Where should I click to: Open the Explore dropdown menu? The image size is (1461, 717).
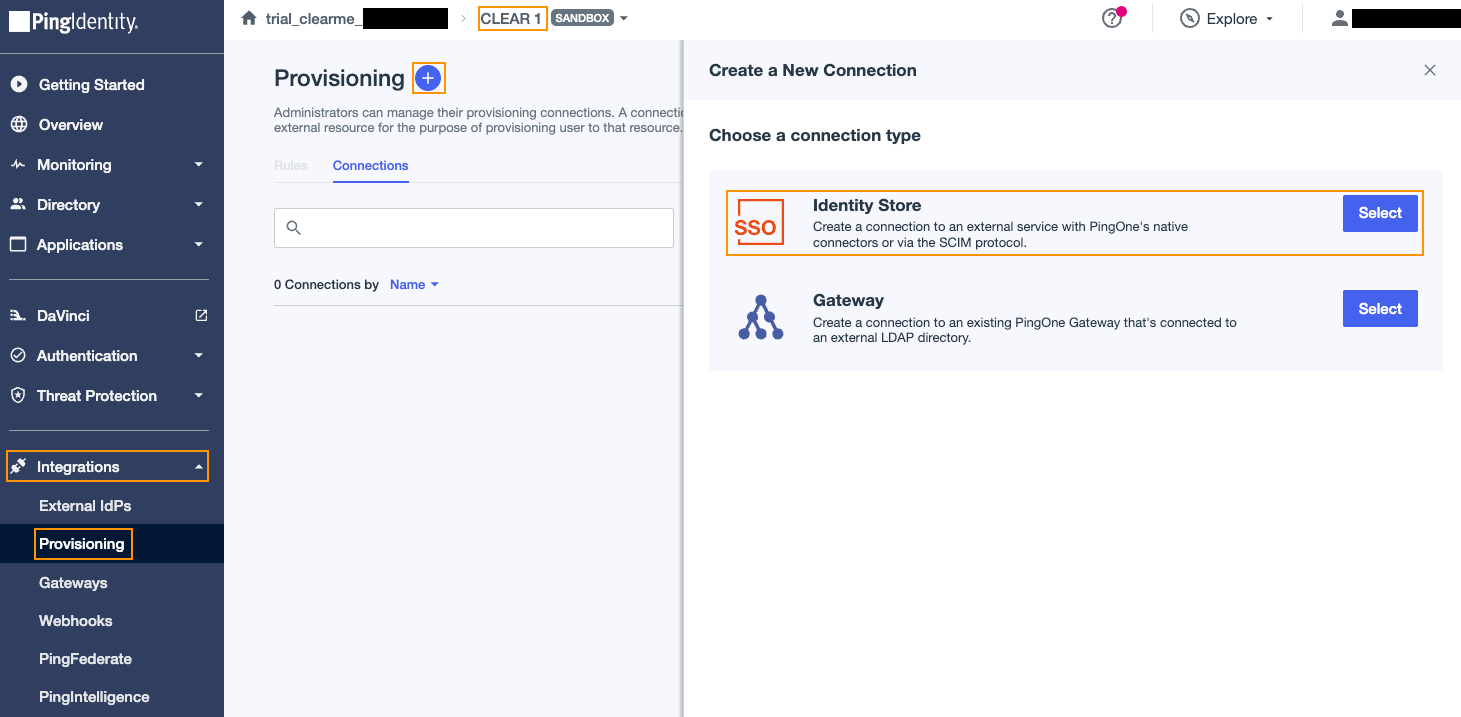point(1228,18)
